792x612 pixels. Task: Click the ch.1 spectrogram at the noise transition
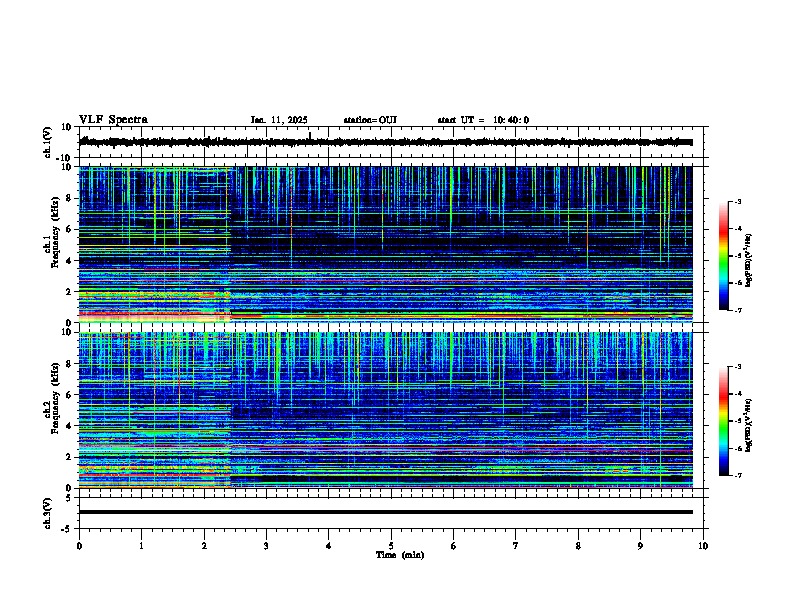[230, 244]
